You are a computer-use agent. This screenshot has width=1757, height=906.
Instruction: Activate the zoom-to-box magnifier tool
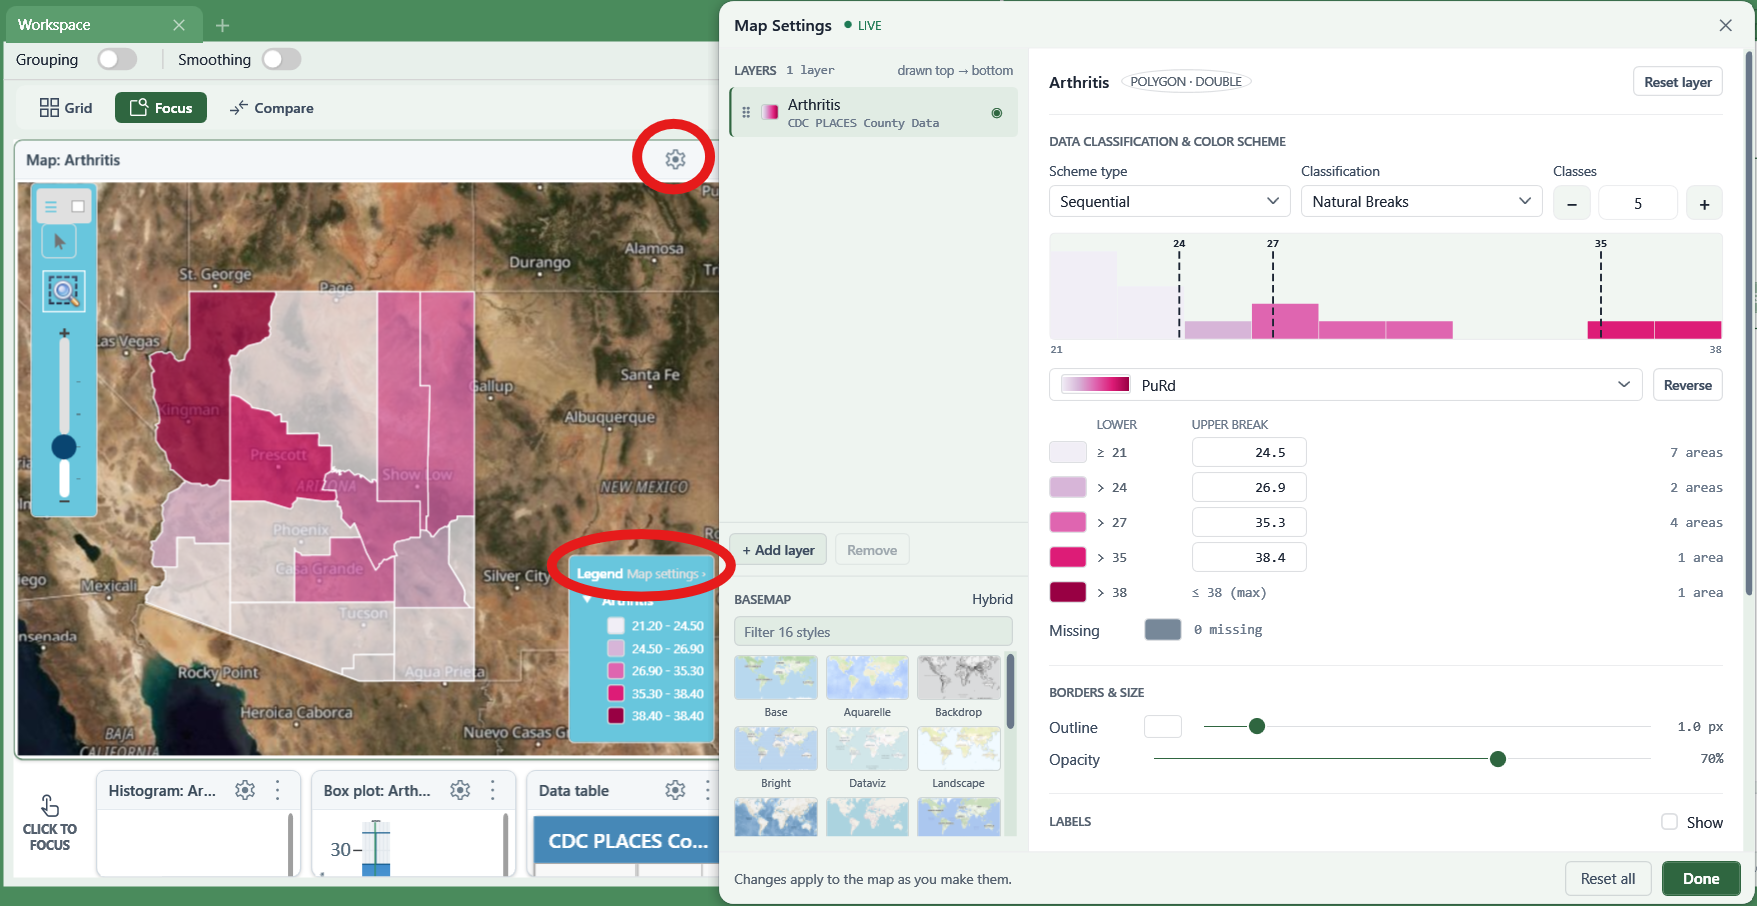63,291
